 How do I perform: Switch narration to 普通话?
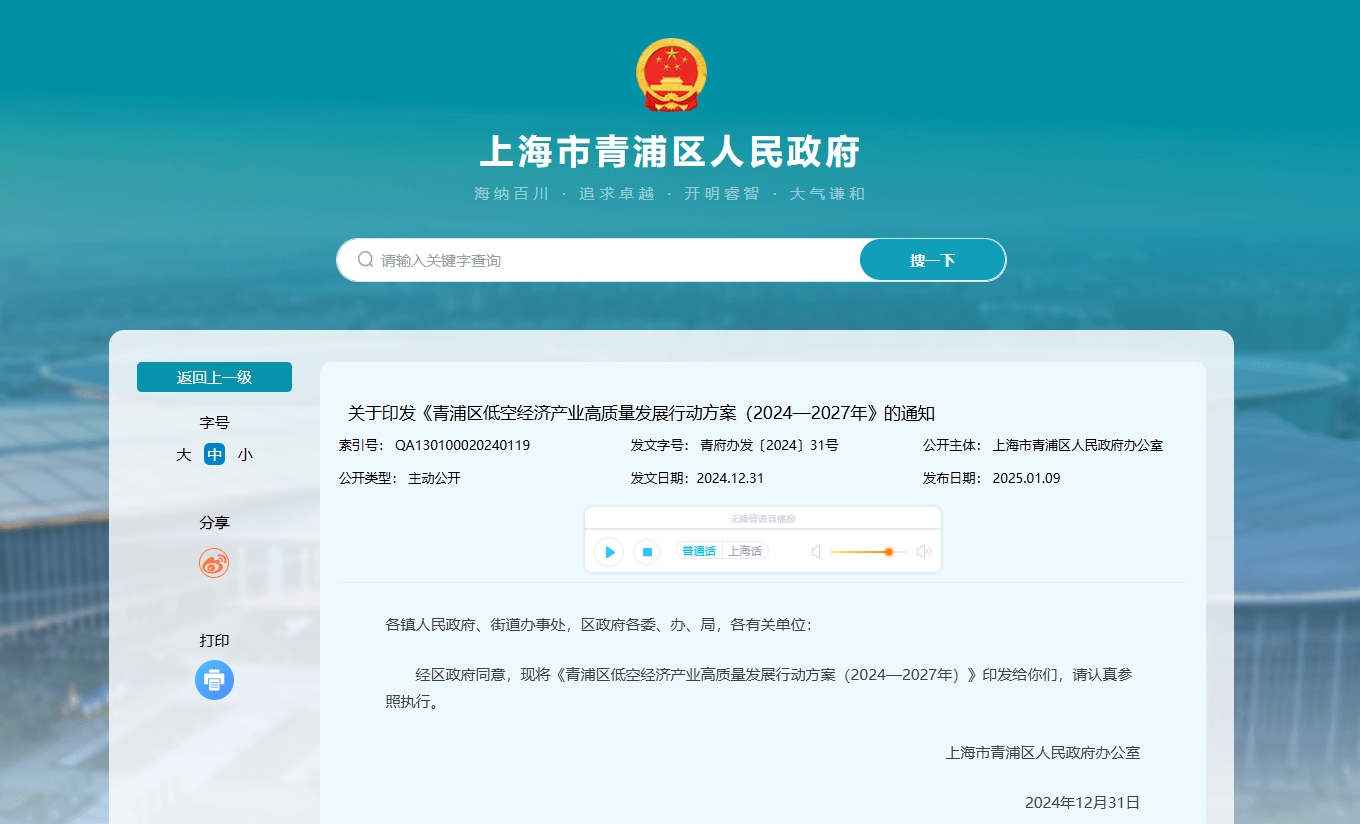[699, 551]
